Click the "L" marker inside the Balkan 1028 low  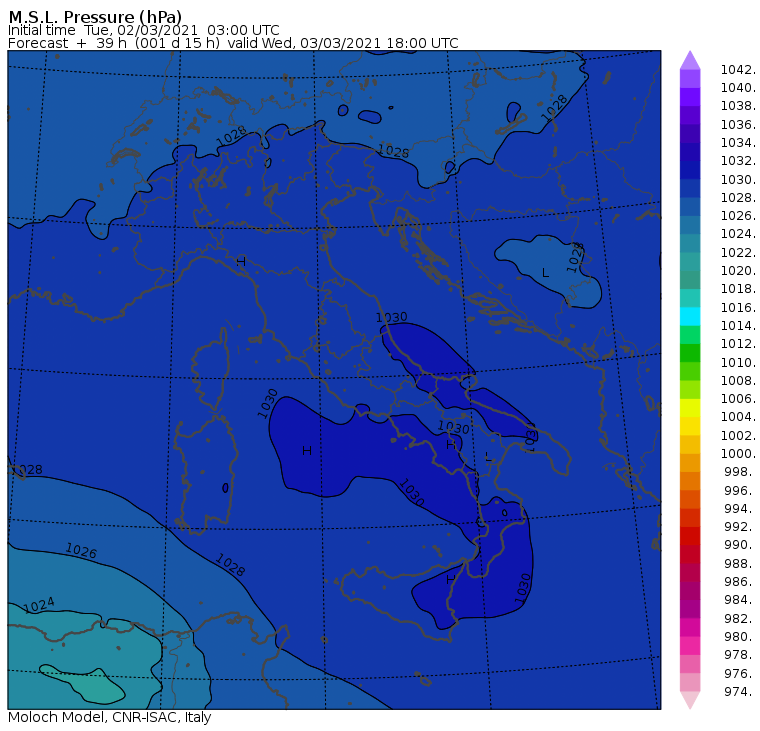pos(545,273)
